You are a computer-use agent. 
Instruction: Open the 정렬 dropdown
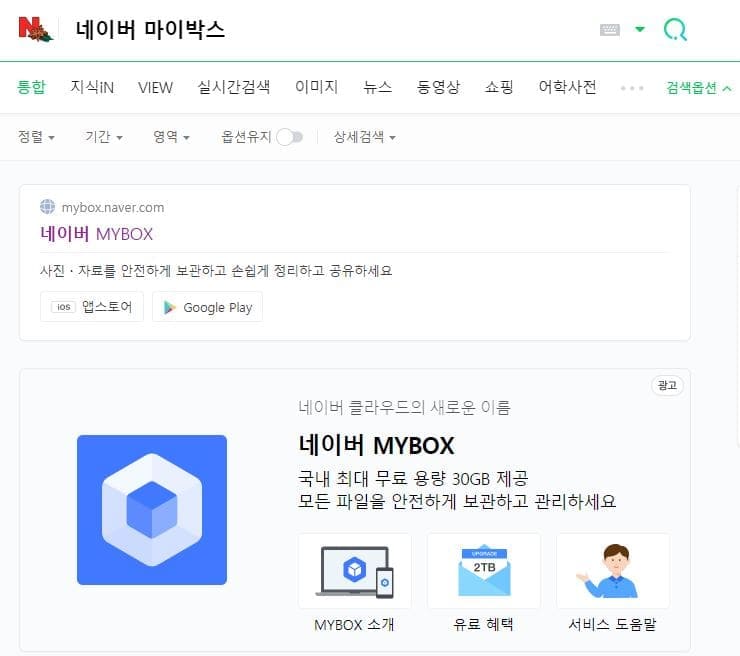36,137
